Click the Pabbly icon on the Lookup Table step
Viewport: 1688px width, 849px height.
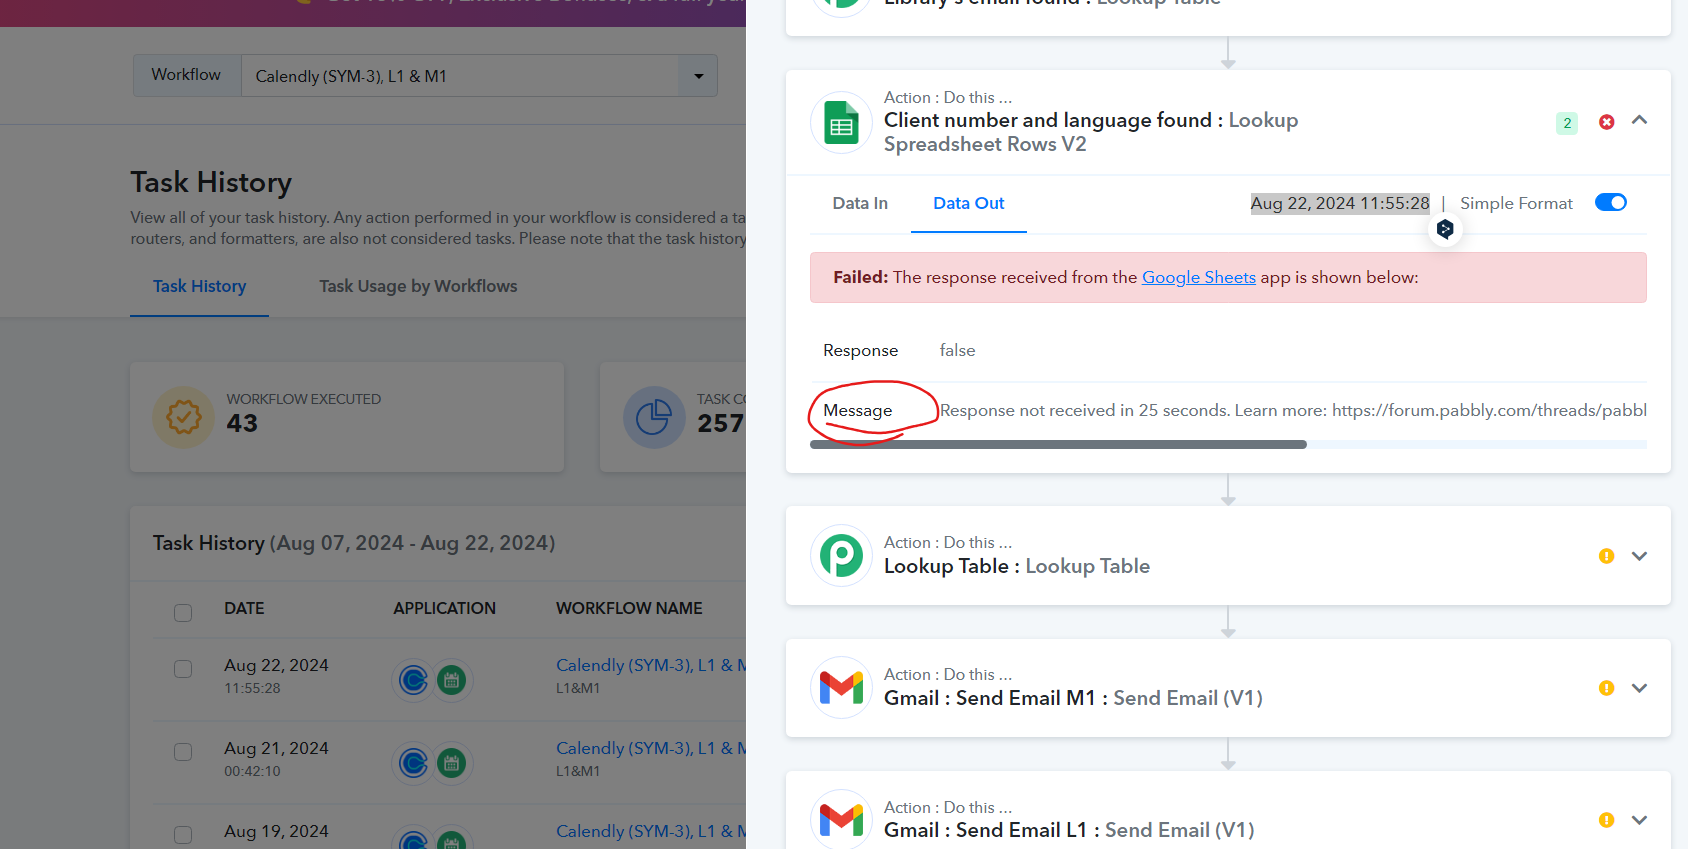842,556
